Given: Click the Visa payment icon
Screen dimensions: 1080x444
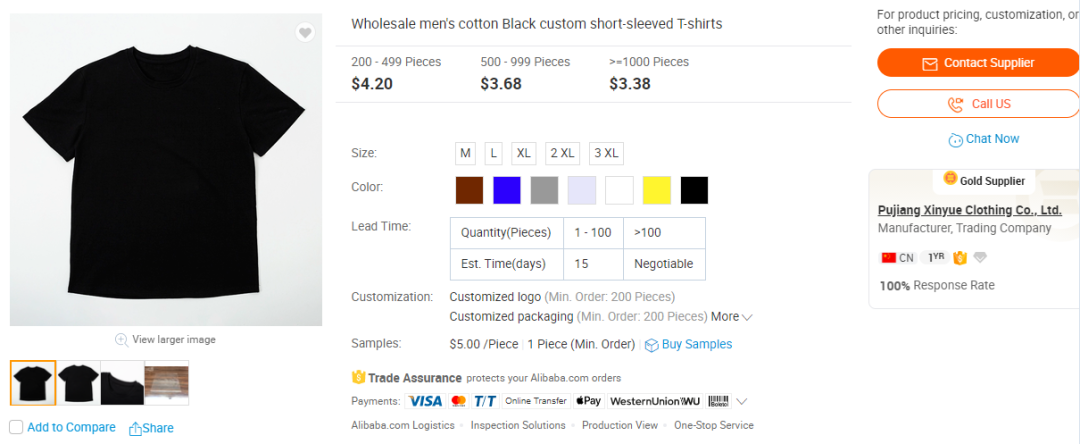Looking at the screenshot, I should (x=424, y=401).
